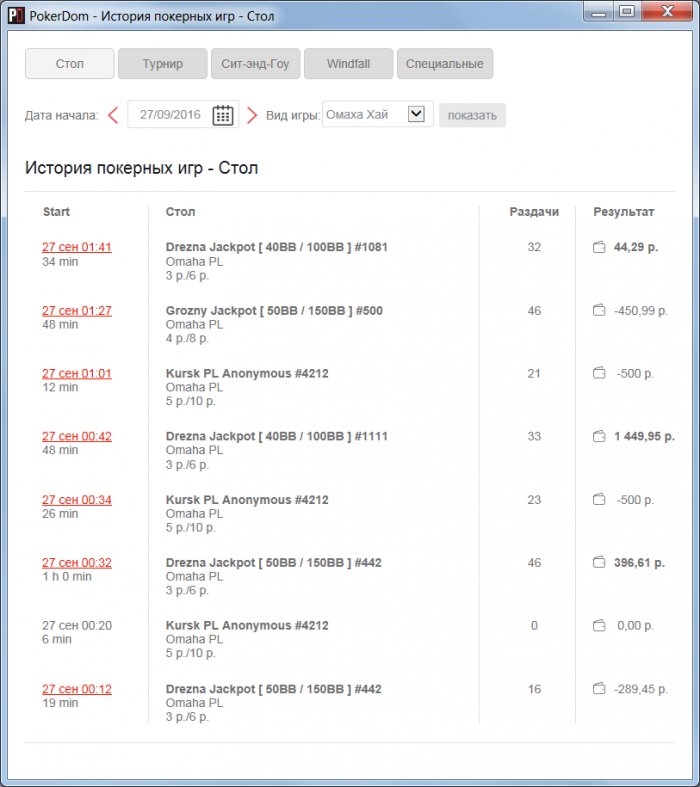Open session link 27 сен 01:01
Screen dimensions: 700x787
click(77, 373)
